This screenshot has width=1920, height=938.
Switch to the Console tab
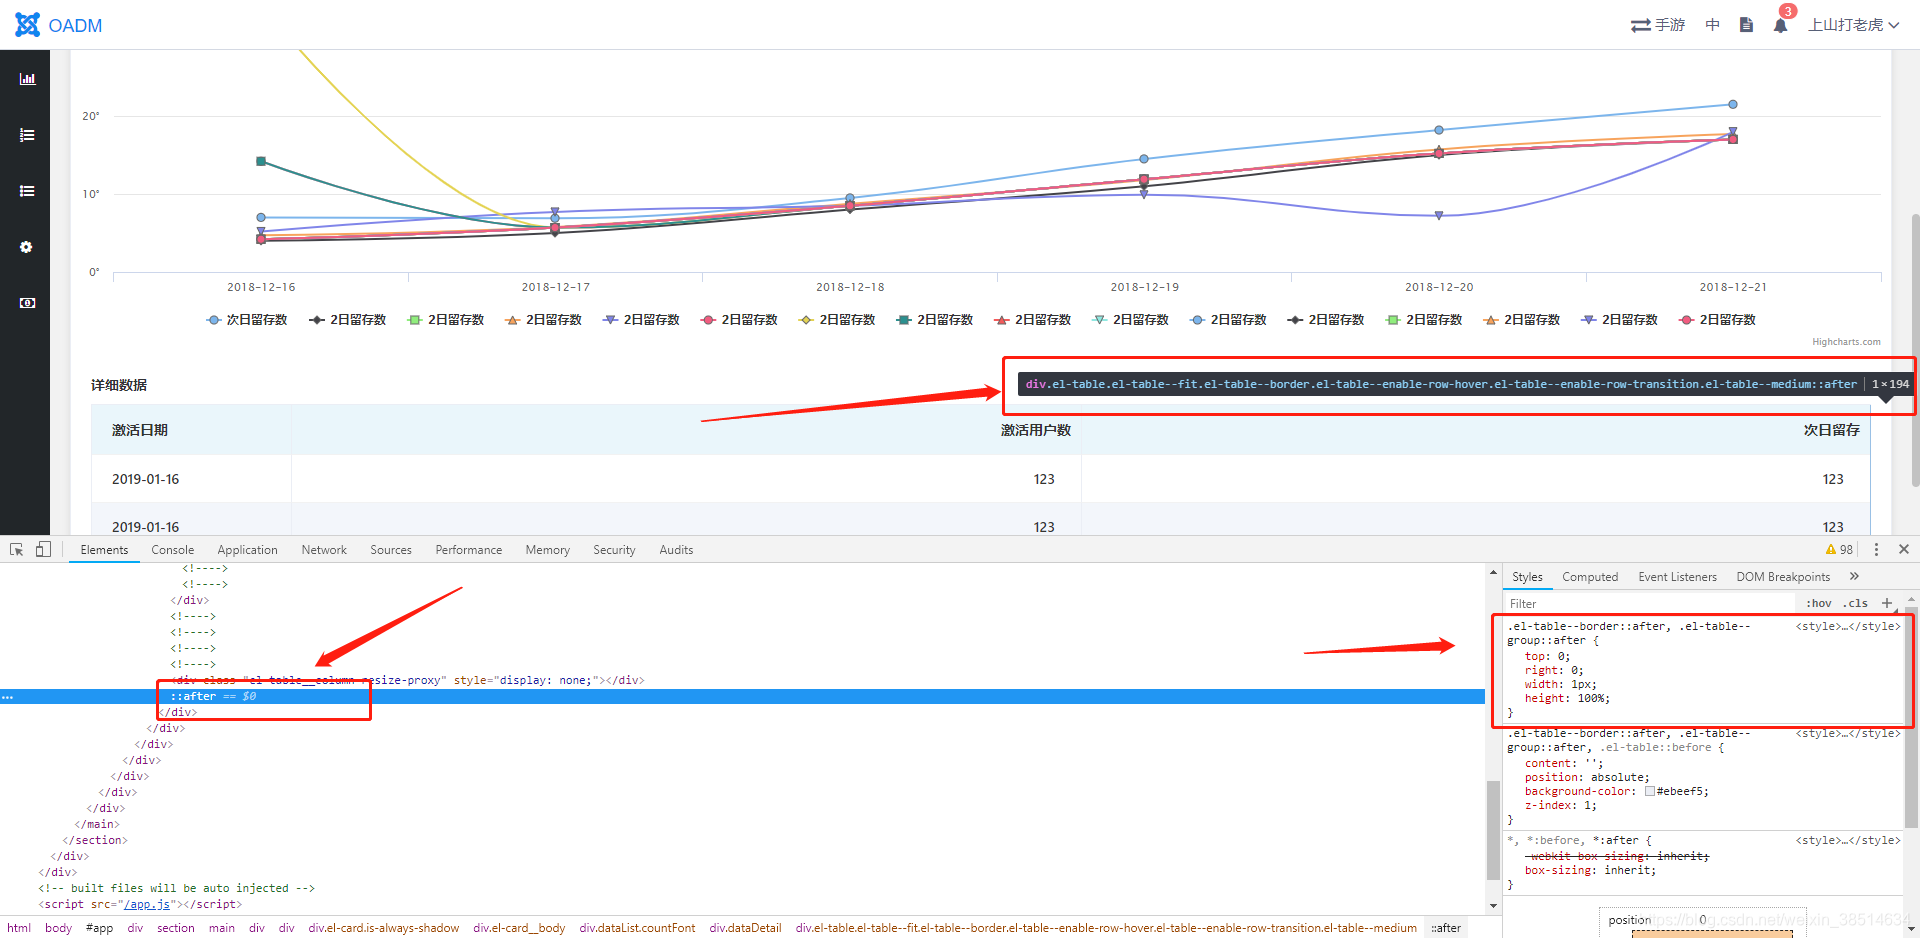point(173,550)
